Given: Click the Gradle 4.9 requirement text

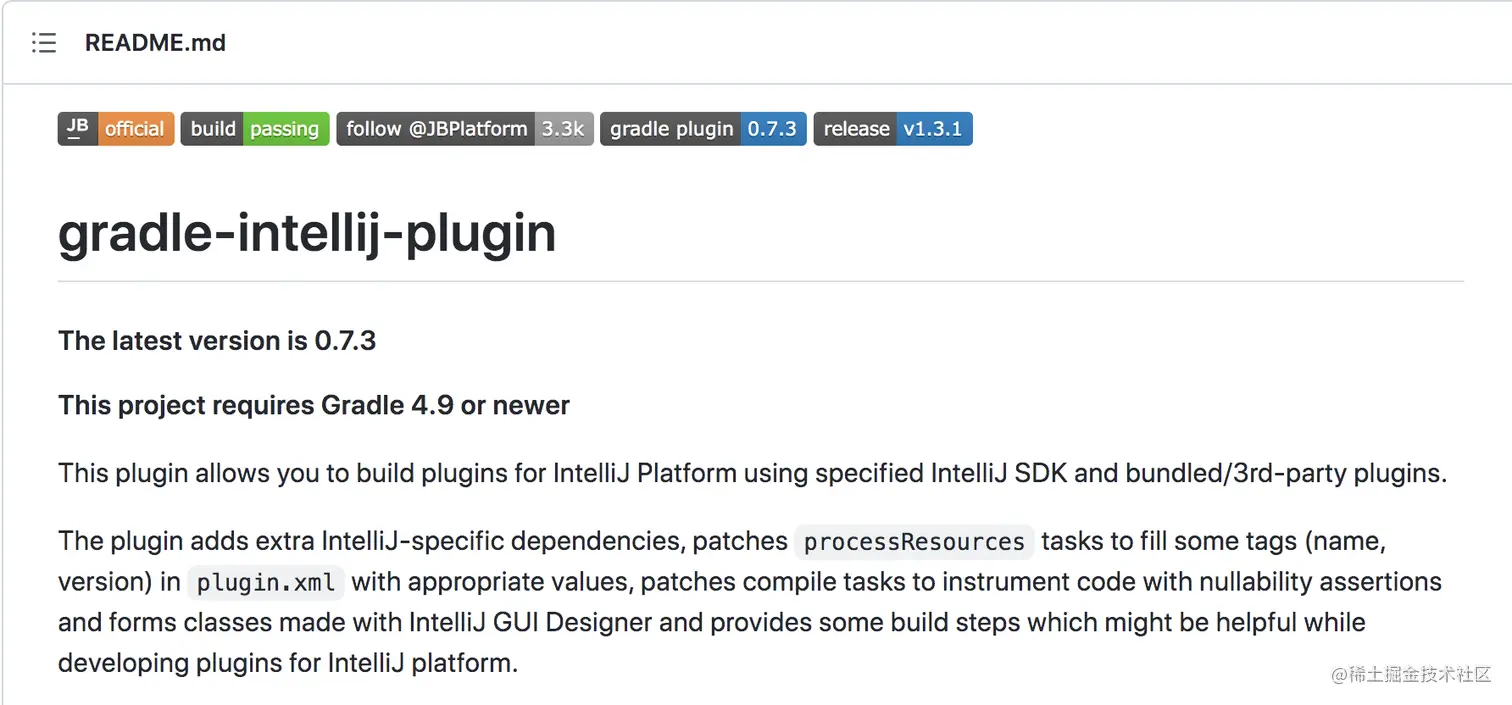Looking at the screenshot, I should 313,405.
